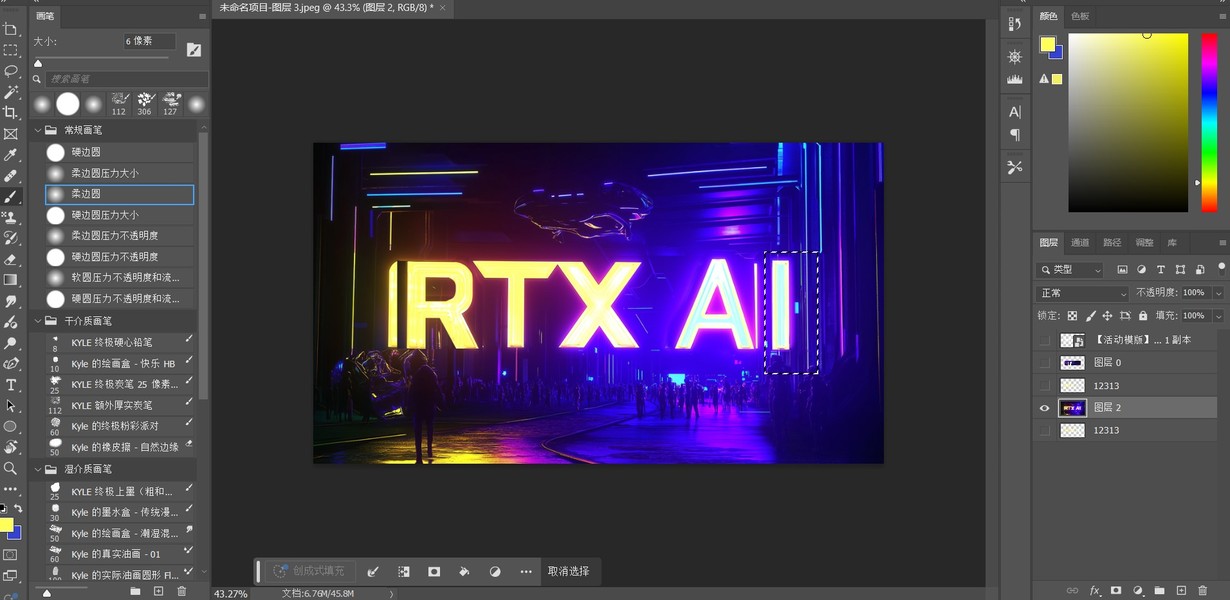The image size is (1230, 600).
Task: Click the 未命名项目-图层 3.jpeg document tab
Action: [x=326, y=7]
